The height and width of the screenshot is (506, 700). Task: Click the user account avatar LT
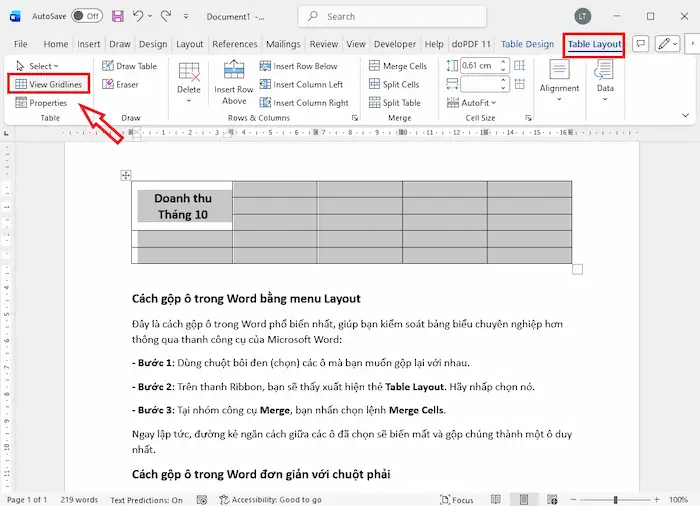click(583, 17)
